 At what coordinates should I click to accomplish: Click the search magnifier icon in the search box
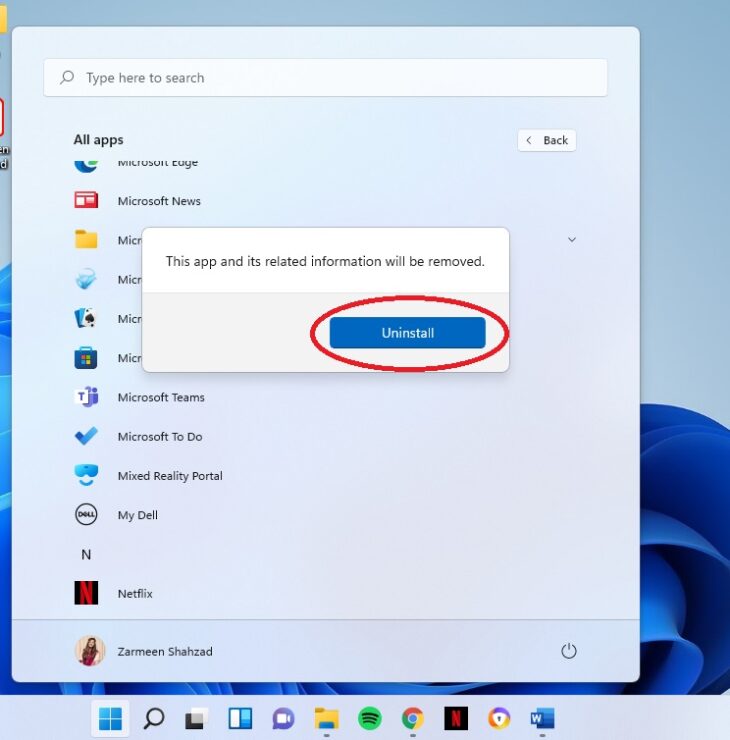tap(67, 77)
